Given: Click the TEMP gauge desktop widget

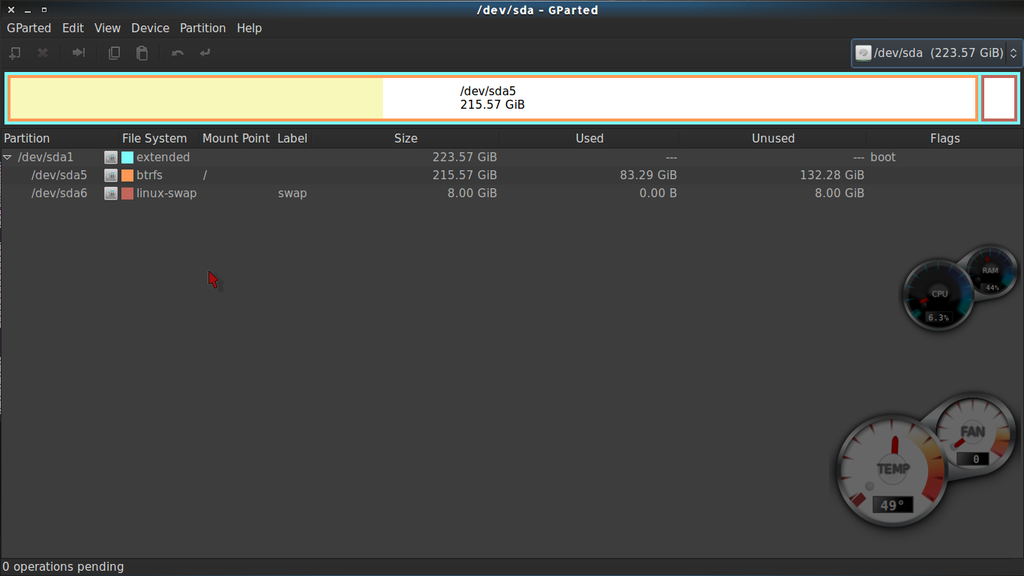Looking at the screenshot, I should tap(892, 472).
